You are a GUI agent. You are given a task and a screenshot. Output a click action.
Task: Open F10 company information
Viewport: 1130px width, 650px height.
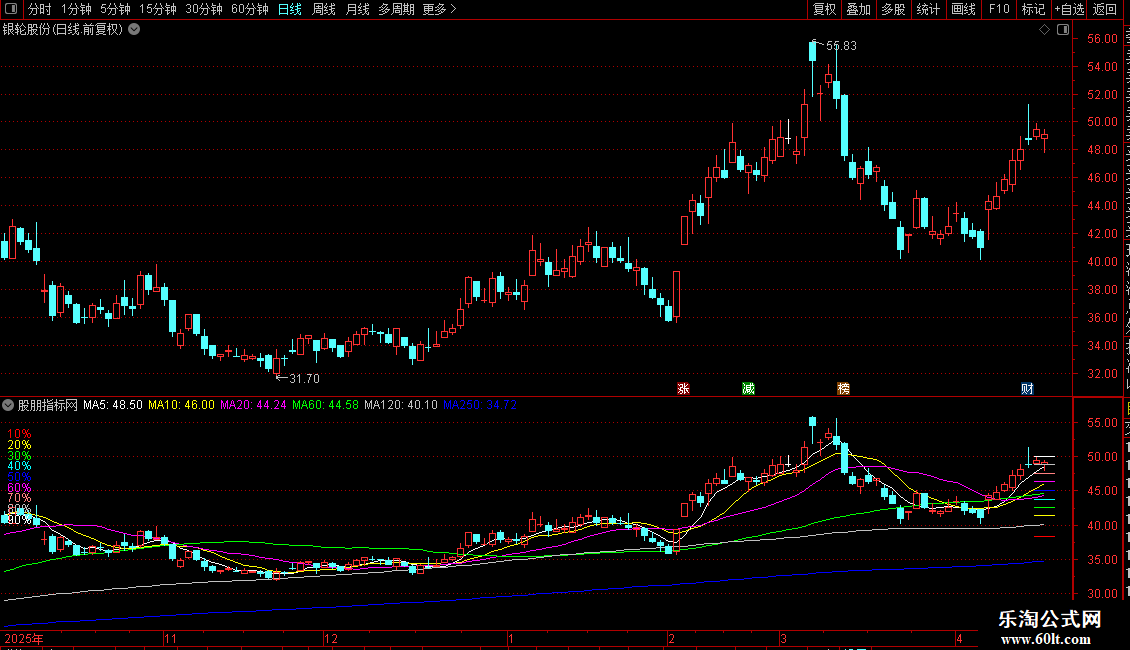(999, 9)
